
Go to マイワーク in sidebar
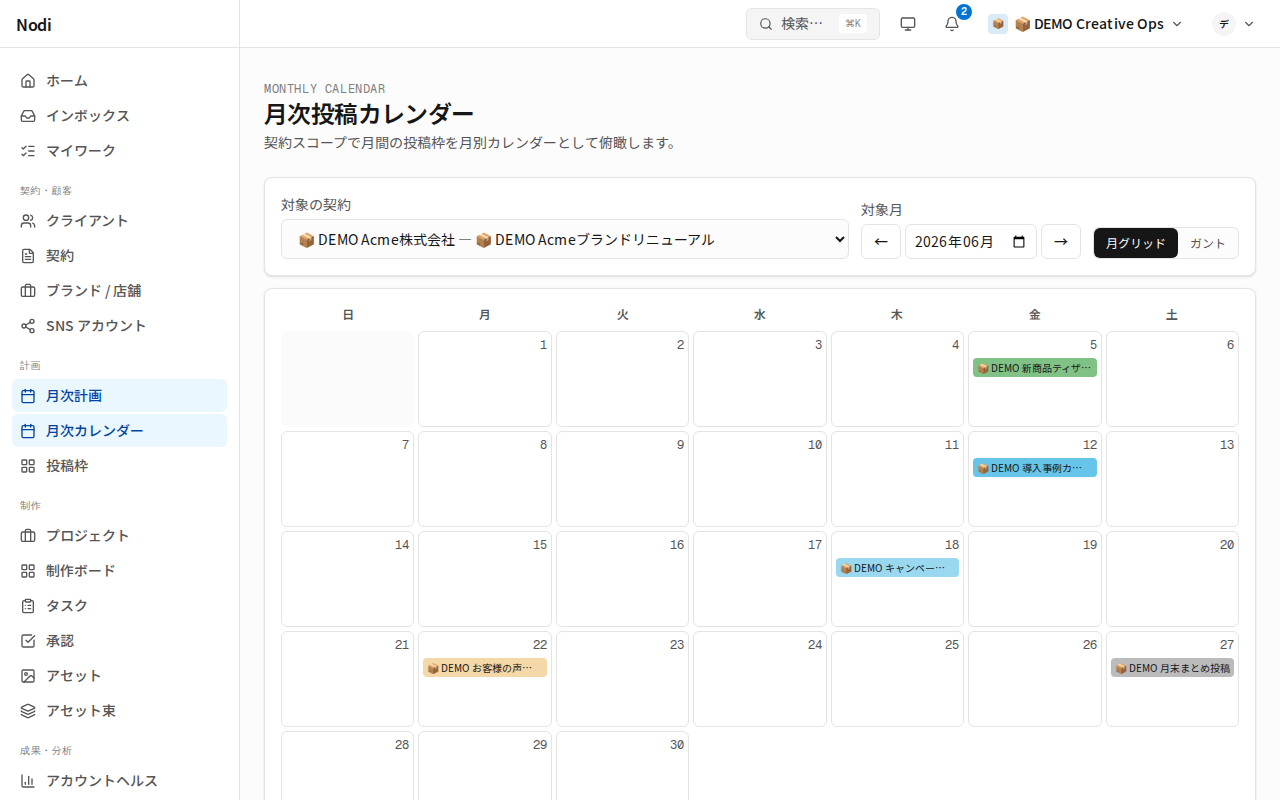coord(119,150)
